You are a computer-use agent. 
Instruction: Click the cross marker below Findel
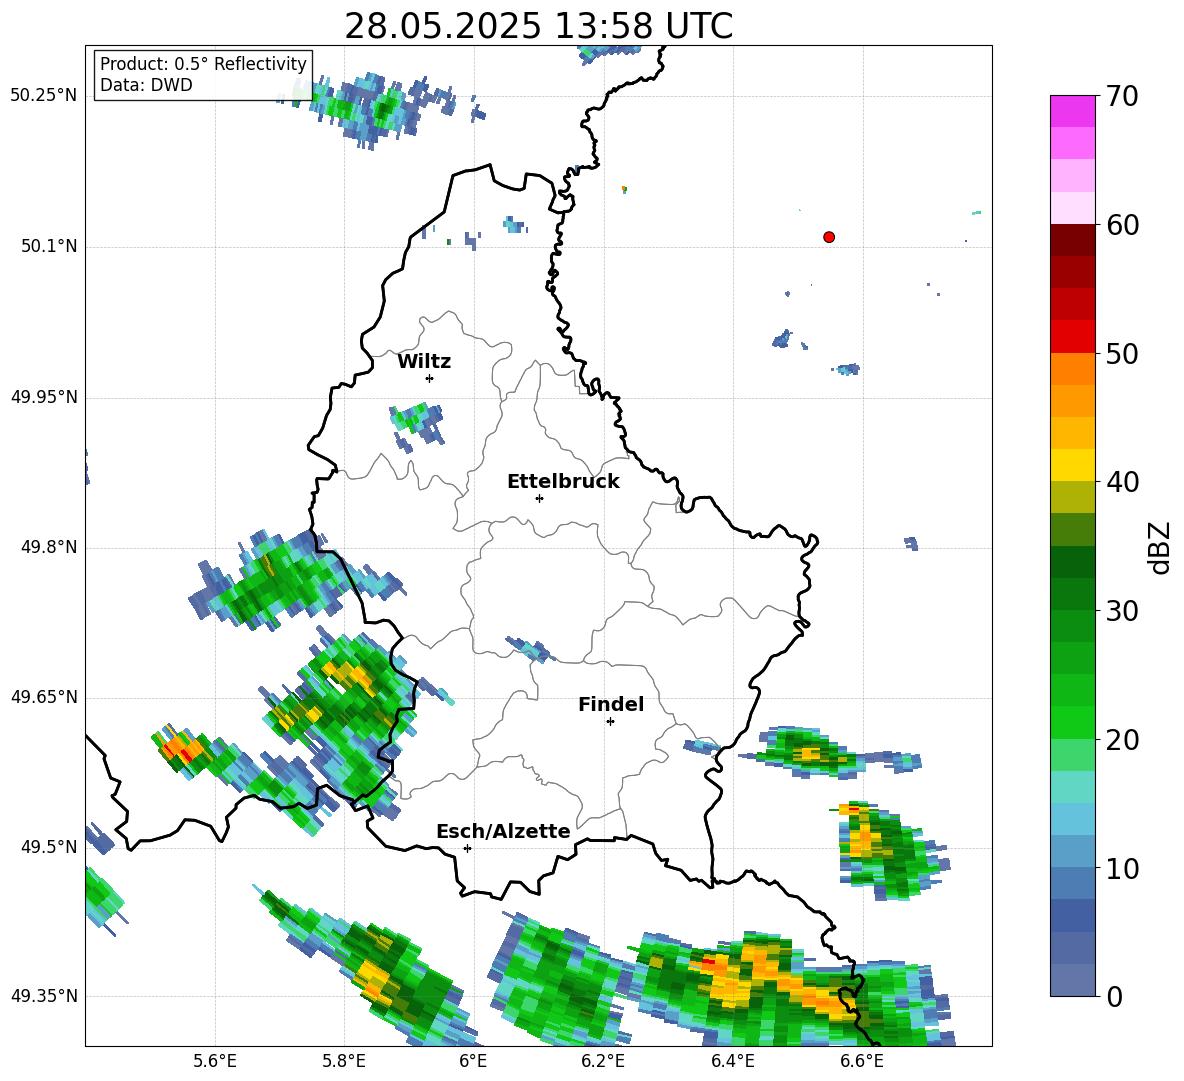[610, 722]
